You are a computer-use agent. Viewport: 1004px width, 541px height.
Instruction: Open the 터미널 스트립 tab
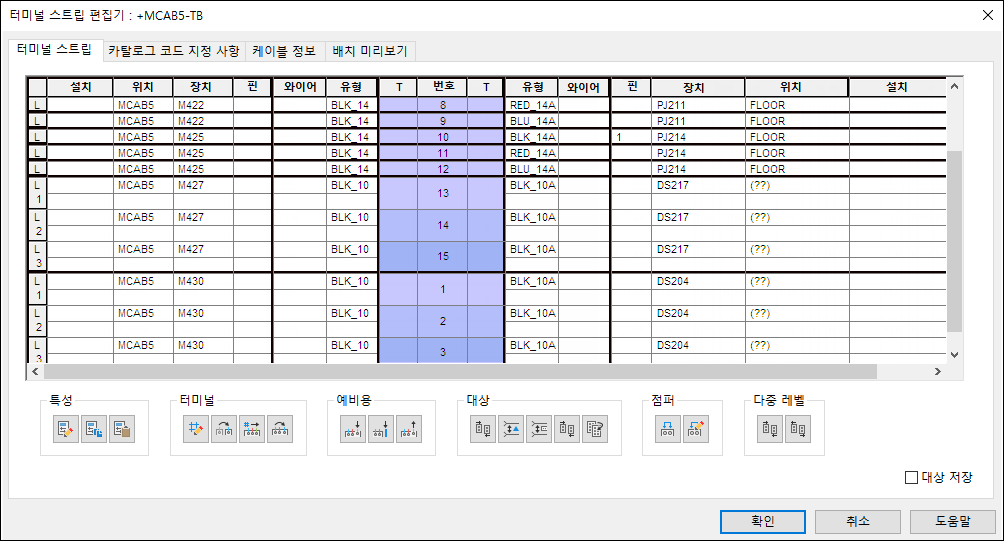[54, 49]
